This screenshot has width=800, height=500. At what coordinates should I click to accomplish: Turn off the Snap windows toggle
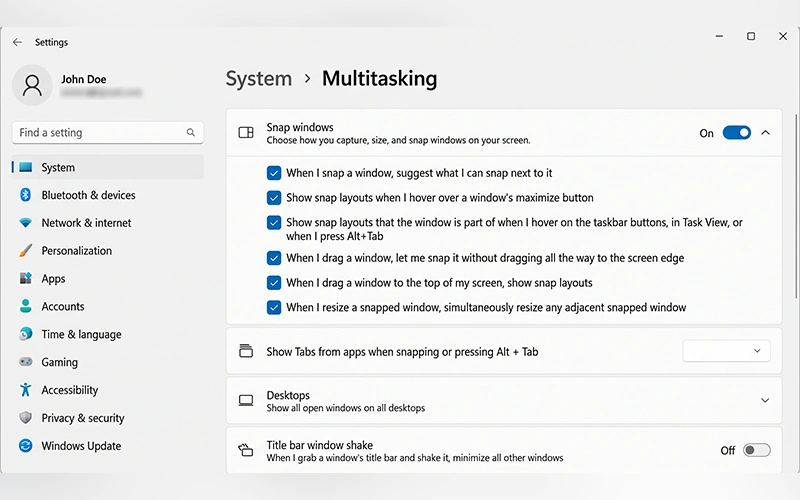tap(737, 133)
